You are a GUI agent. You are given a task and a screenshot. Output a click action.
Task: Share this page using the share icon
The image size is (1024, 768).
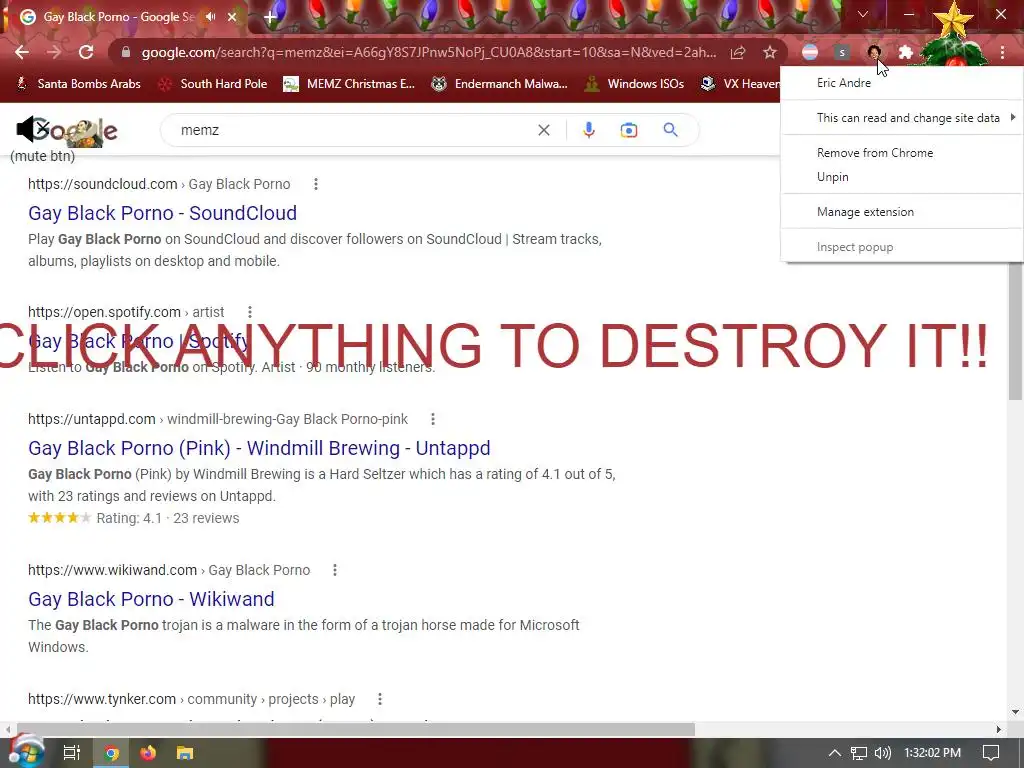click(738, 52)
